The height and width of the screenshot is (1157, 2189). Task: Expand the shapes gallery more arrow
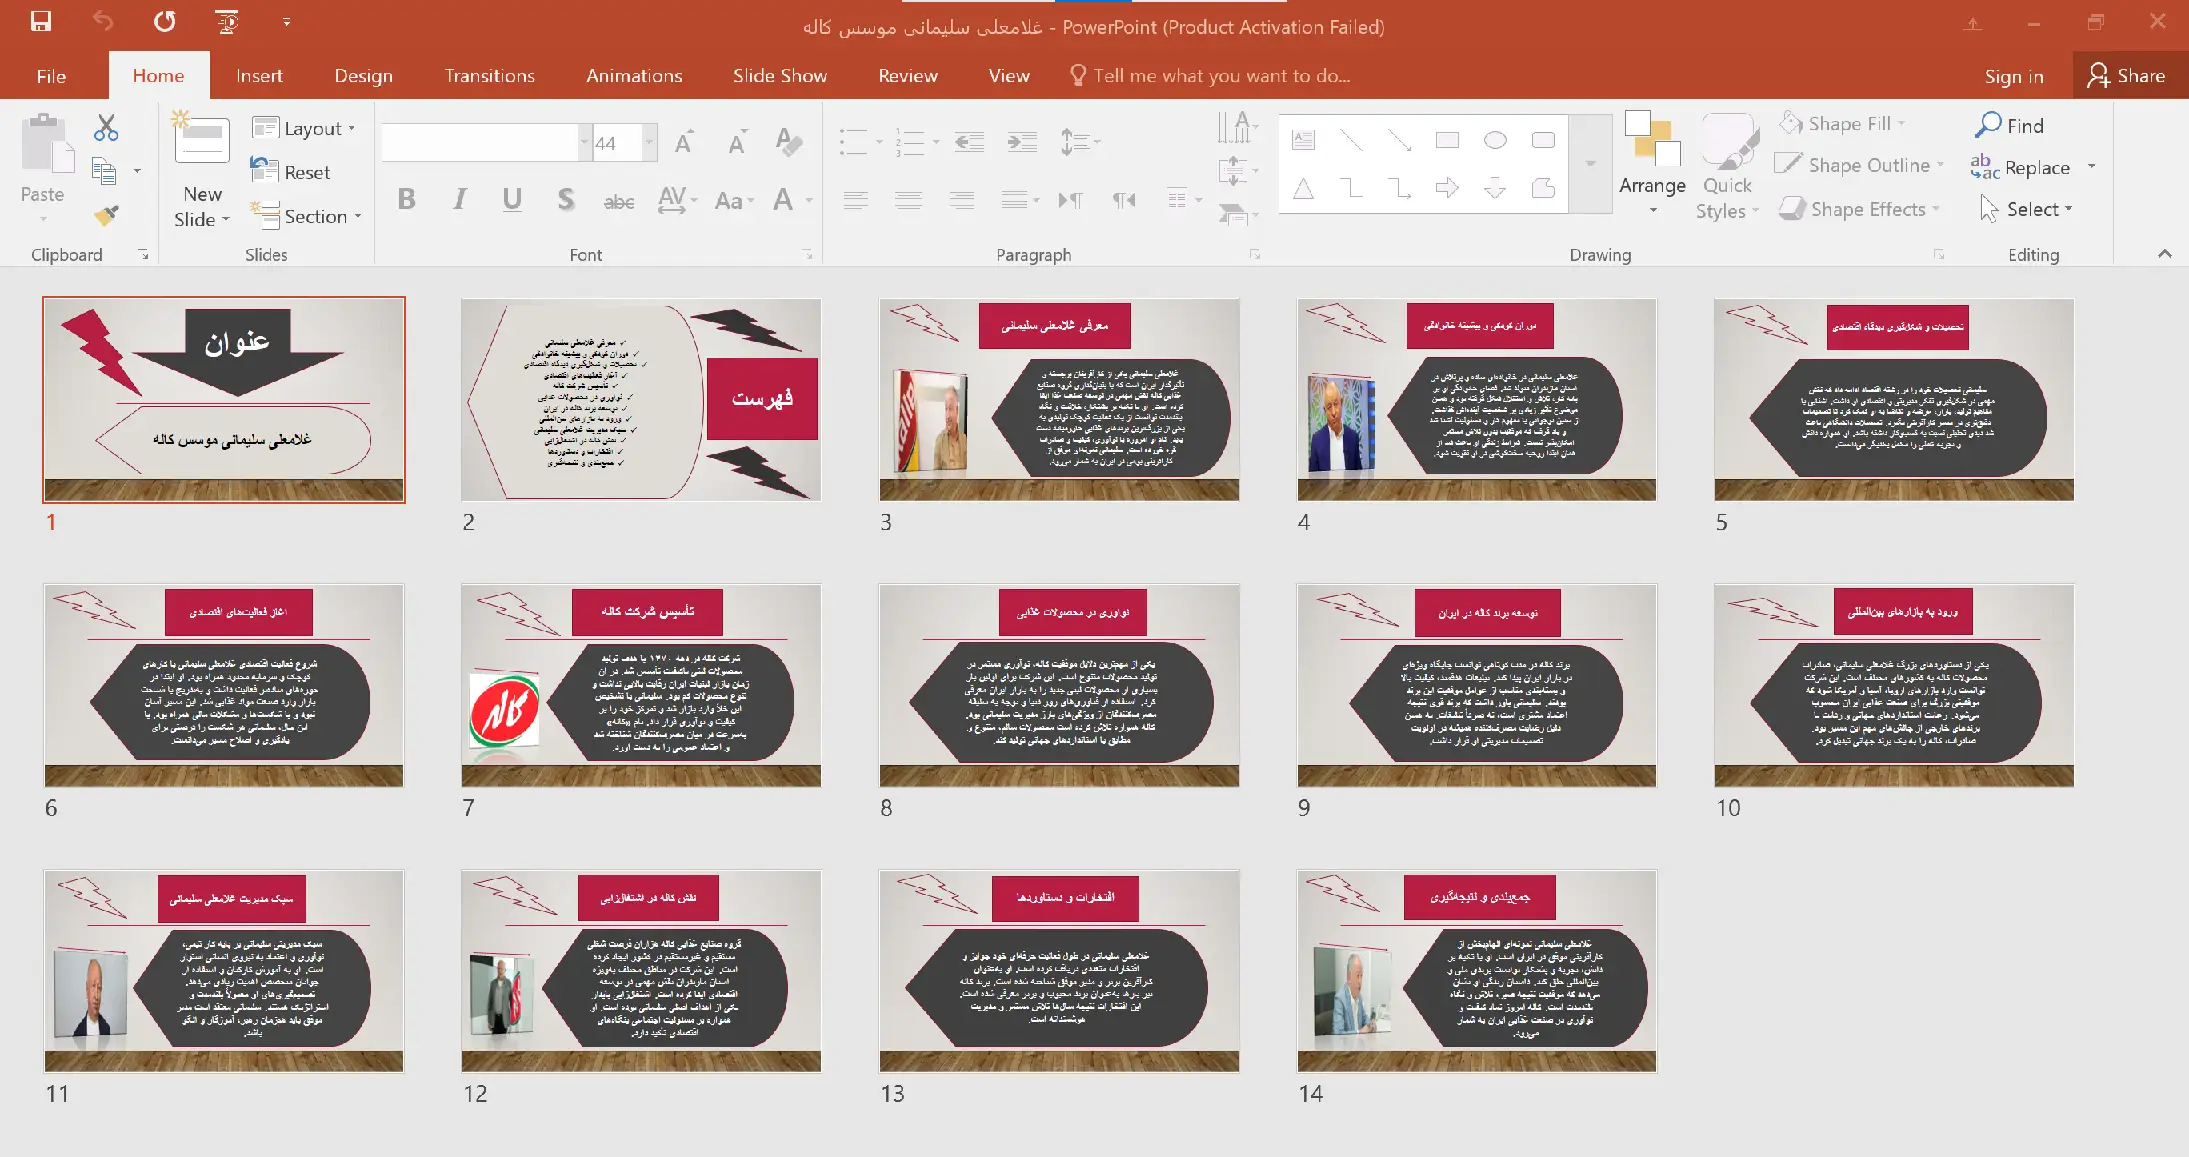(x=1590, y=164)
